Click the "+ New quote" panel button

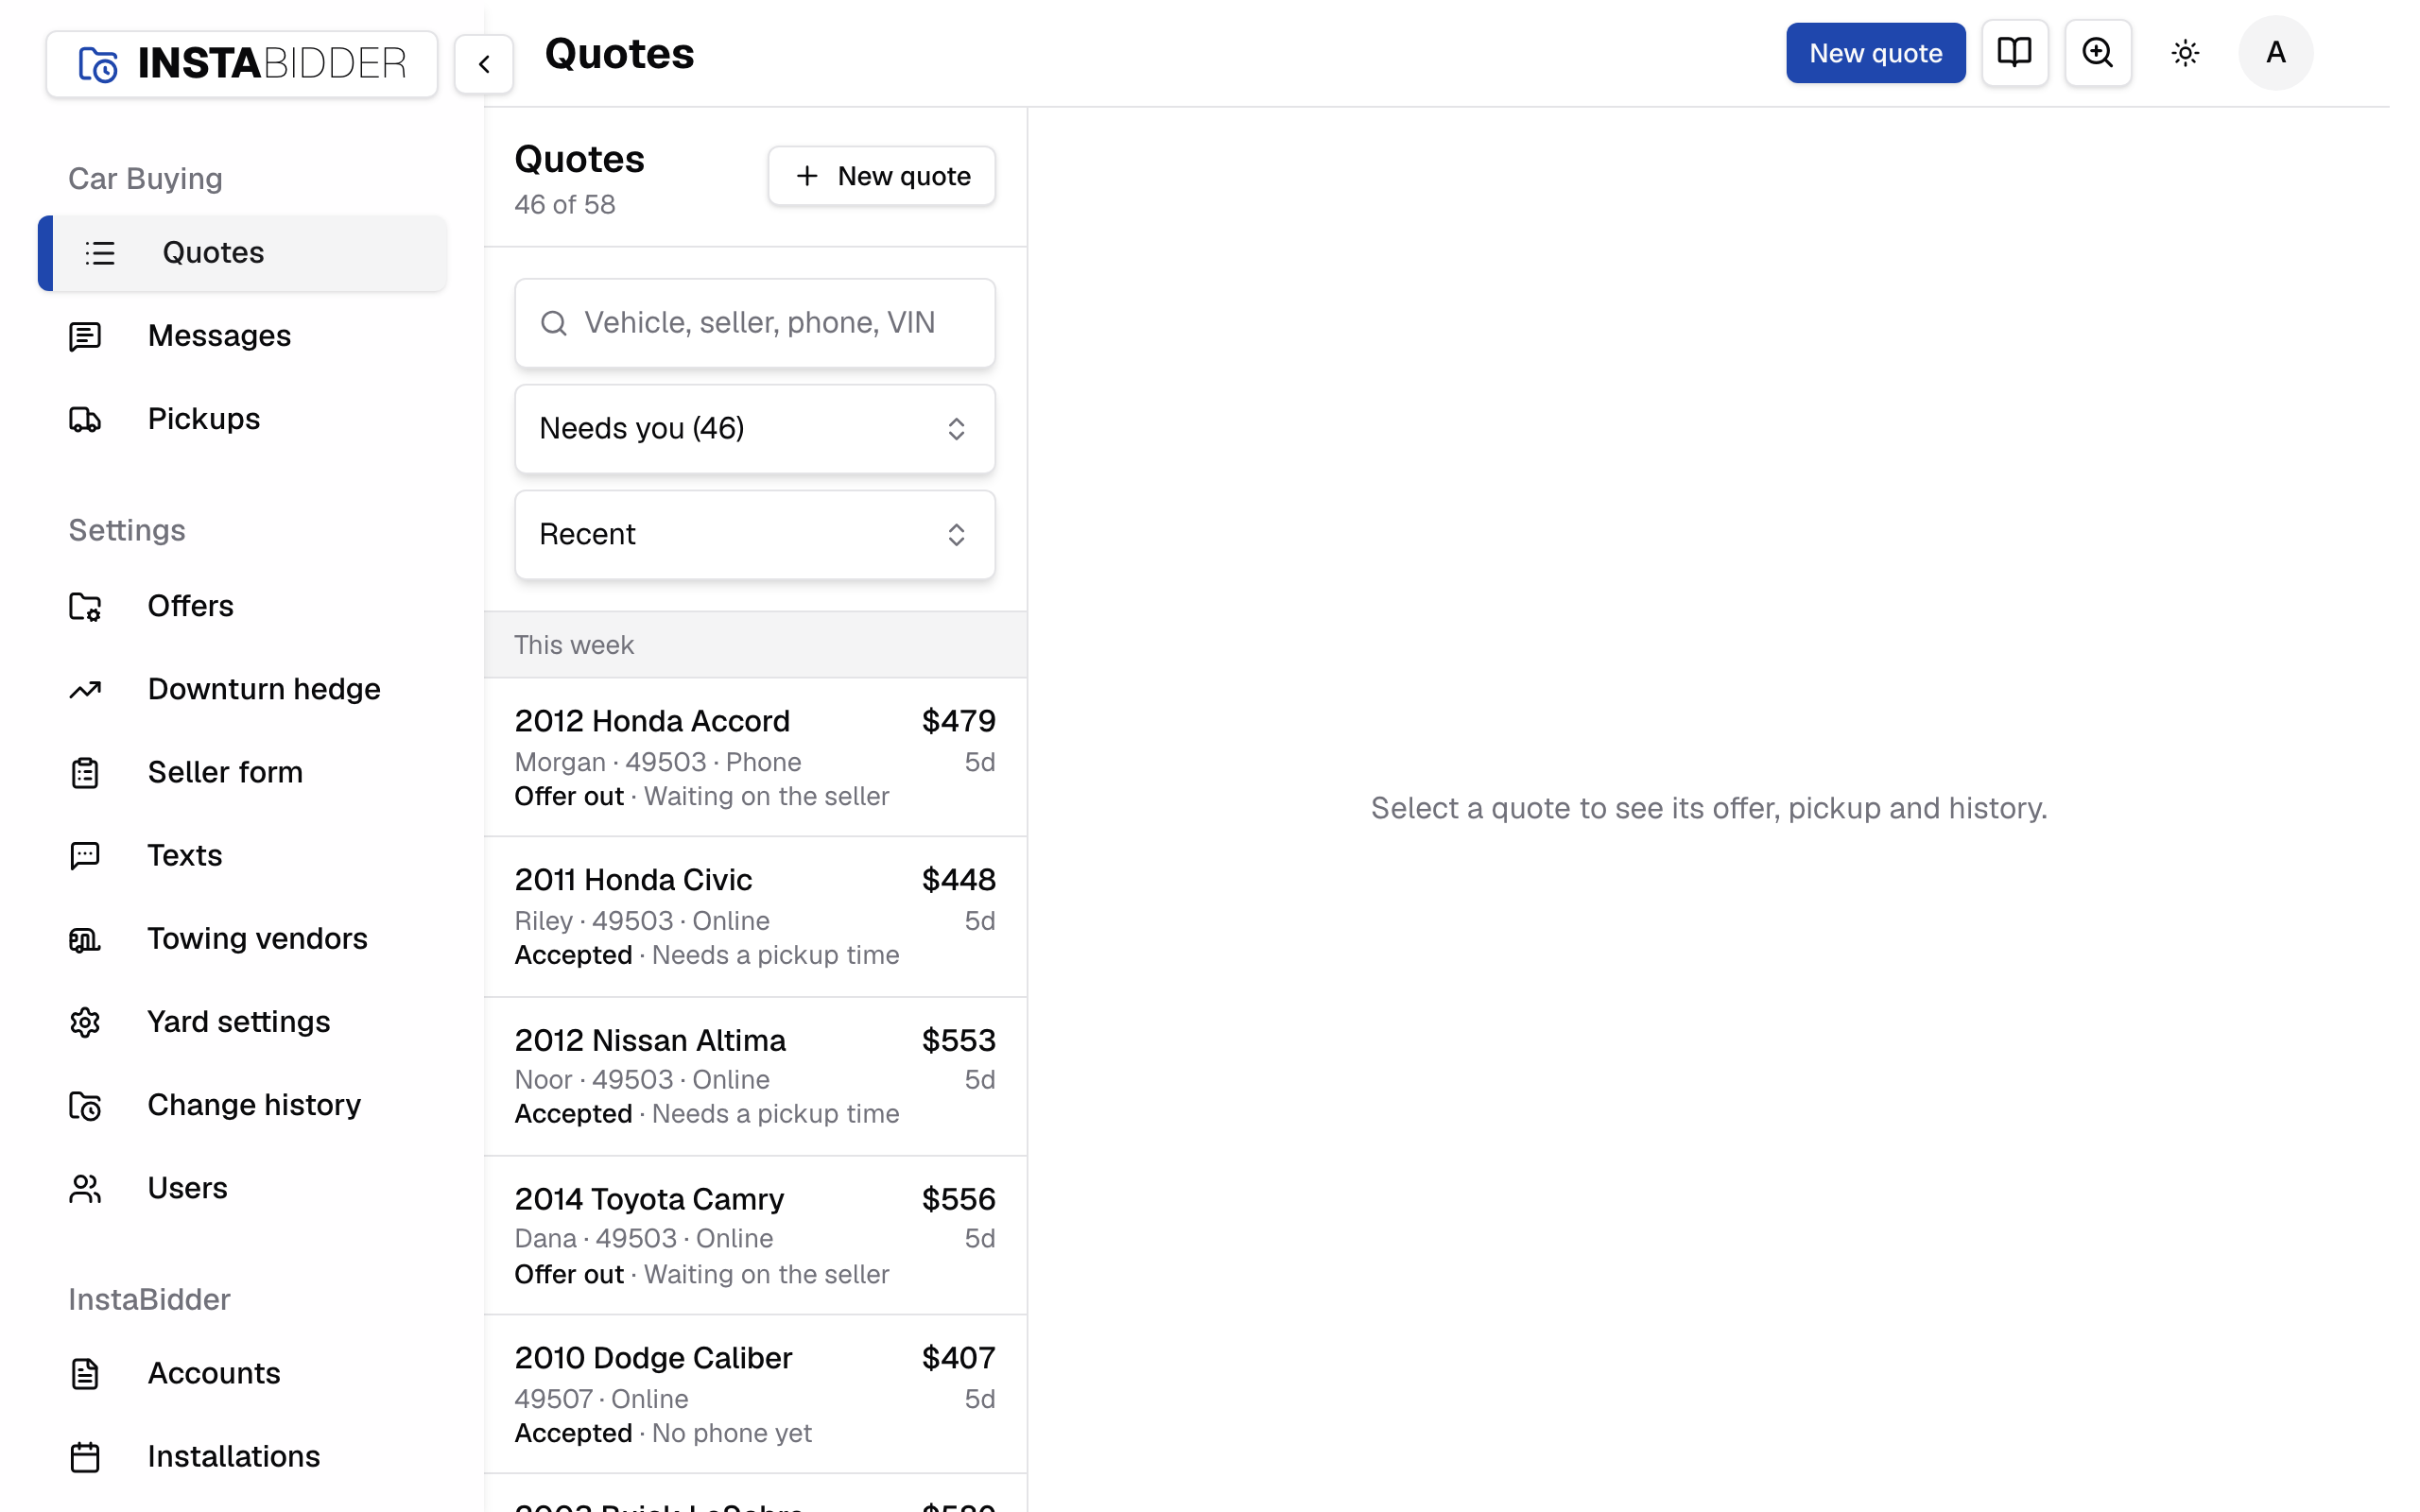pyautogui.click(x=881, y=176)
